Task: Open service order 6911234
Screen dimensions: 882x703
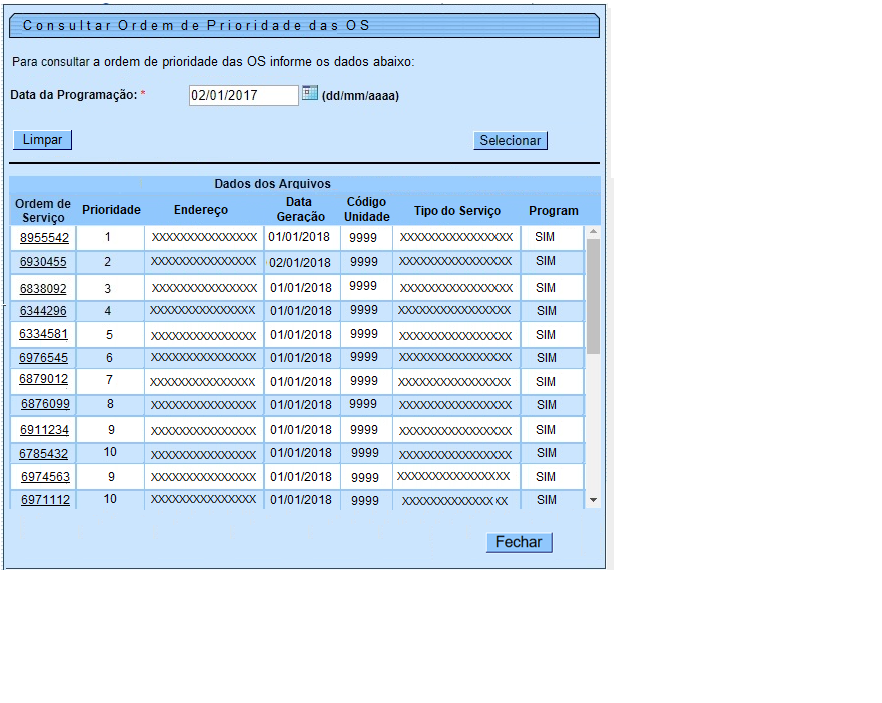Action: point(45,429)
